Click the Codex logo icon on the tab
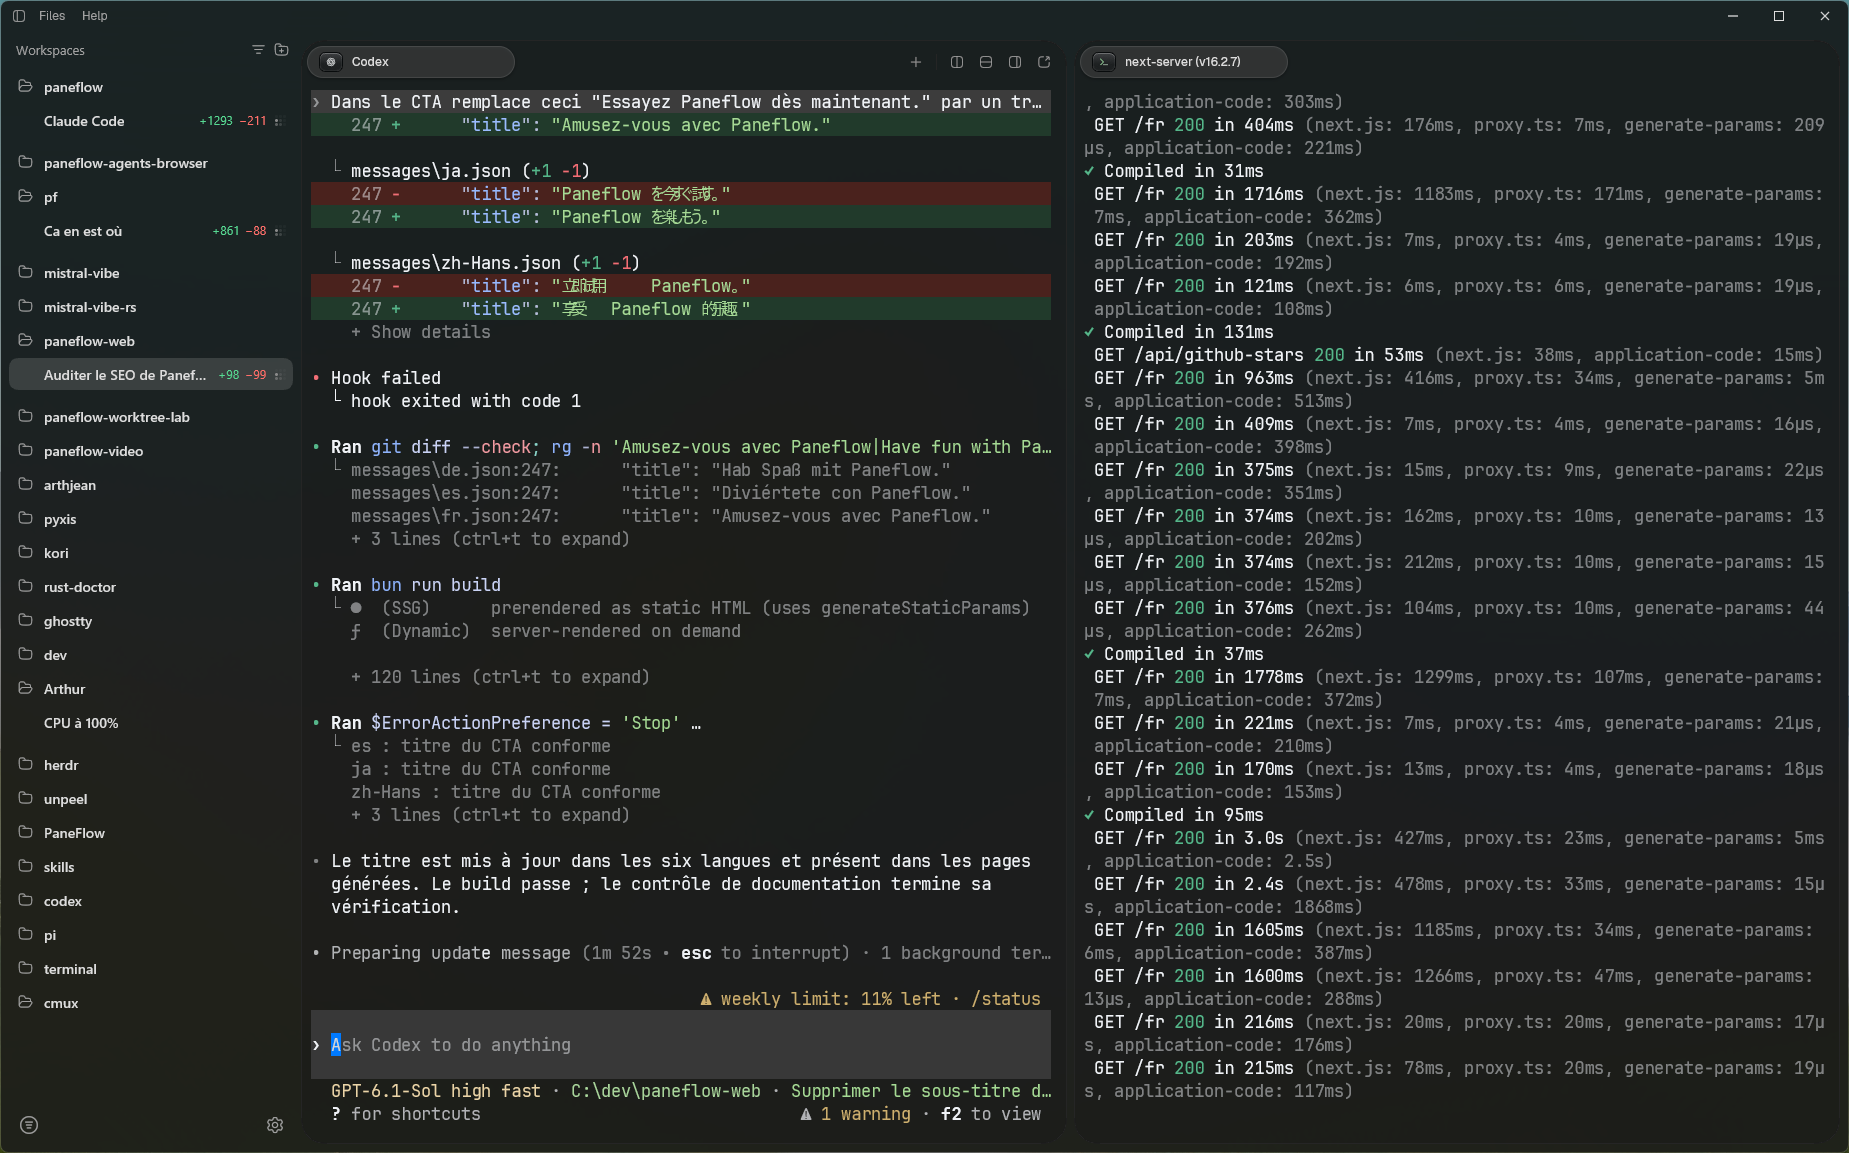Viewport: 1849px width, 1153px height. pyautogui.click(x=331, y=62)
